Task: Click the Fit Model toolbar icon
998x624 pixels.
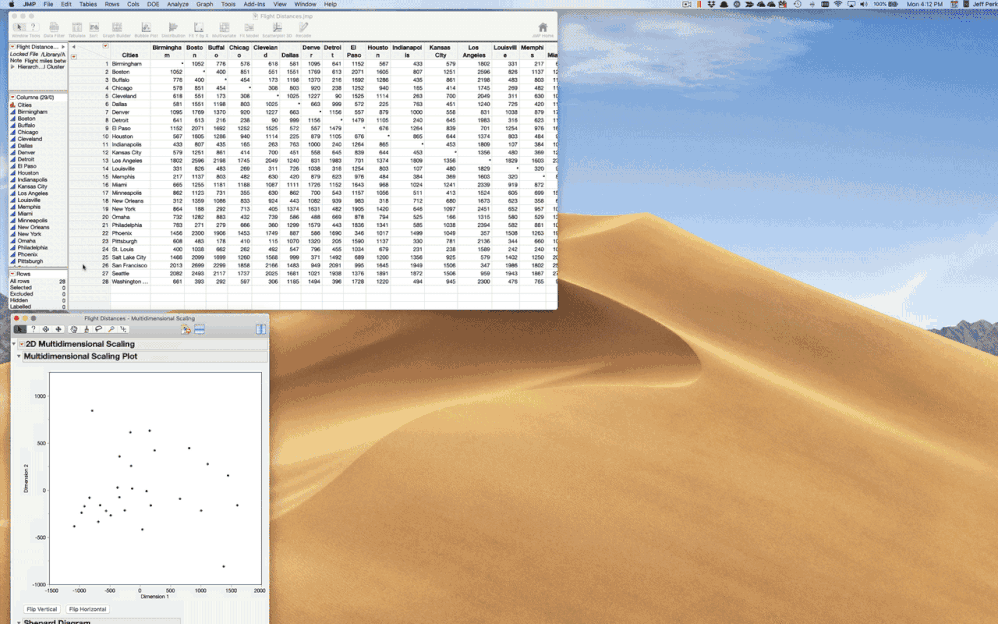Action: pyautogui.click(x=249, y=29)
